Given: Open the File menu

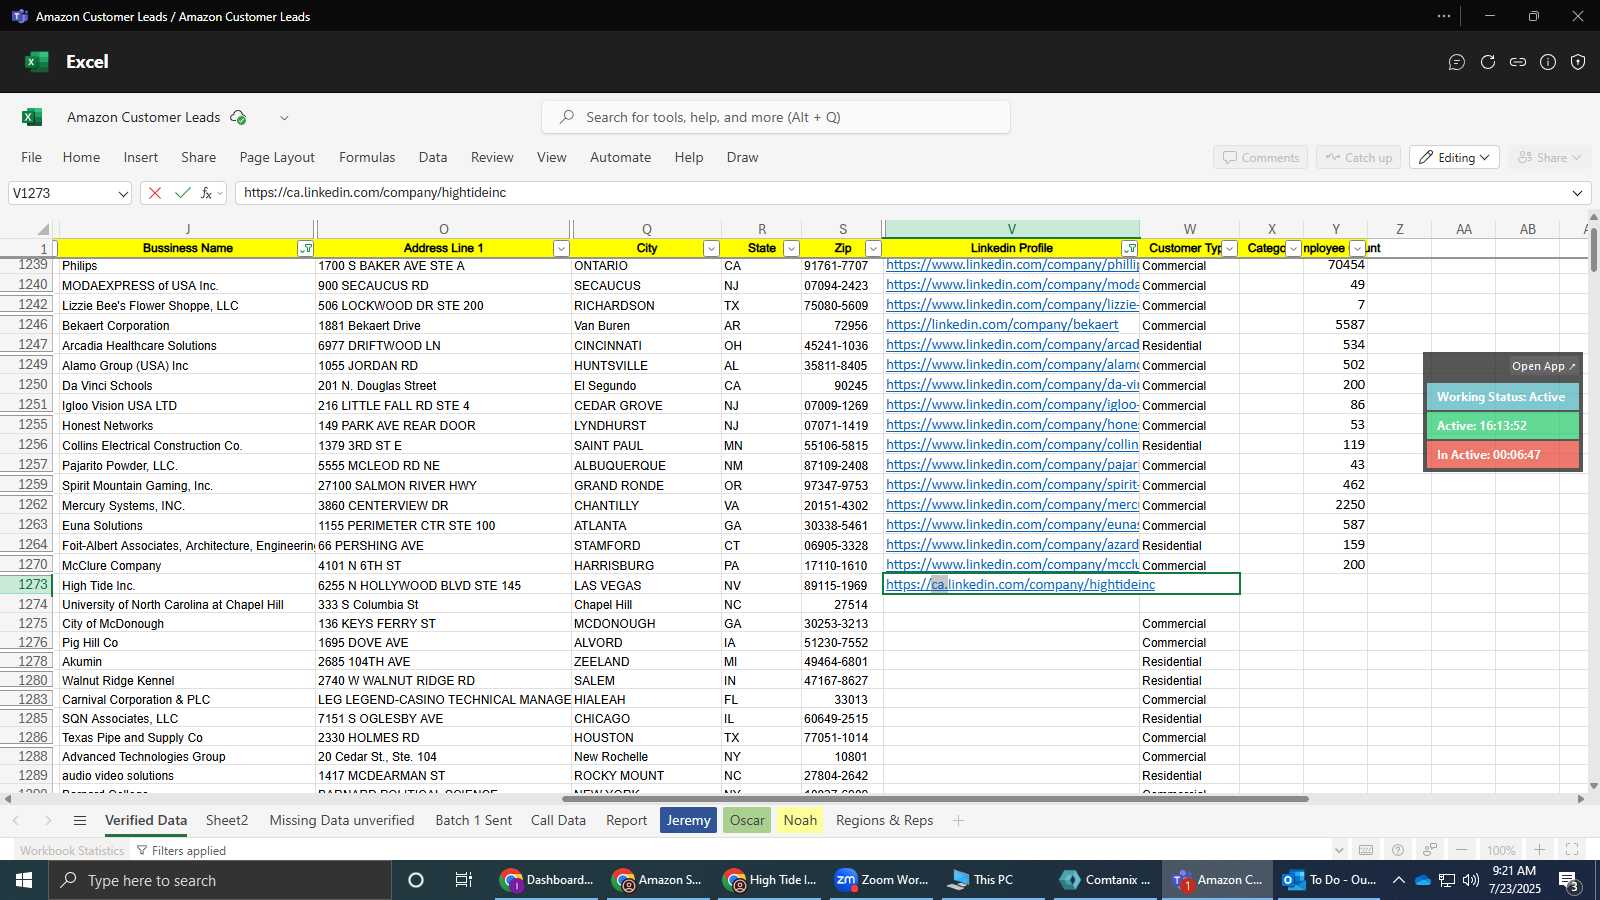Looking at the screenshot, I should [x=32, y=158].
